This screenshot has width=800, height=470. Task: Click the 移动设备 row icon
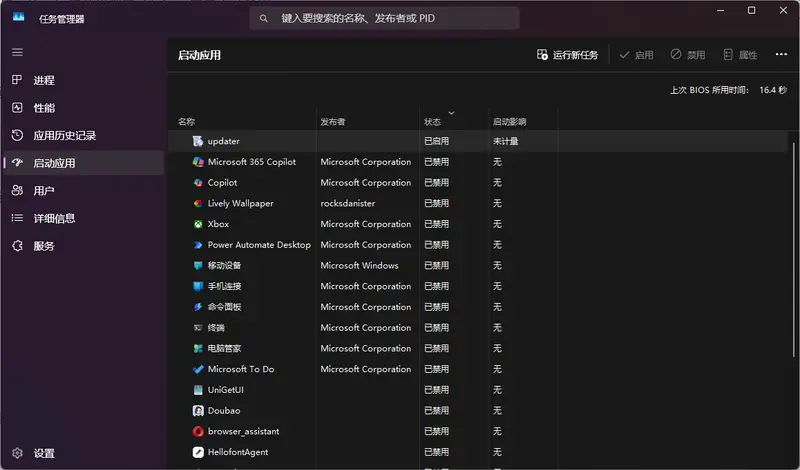[198, 265]
